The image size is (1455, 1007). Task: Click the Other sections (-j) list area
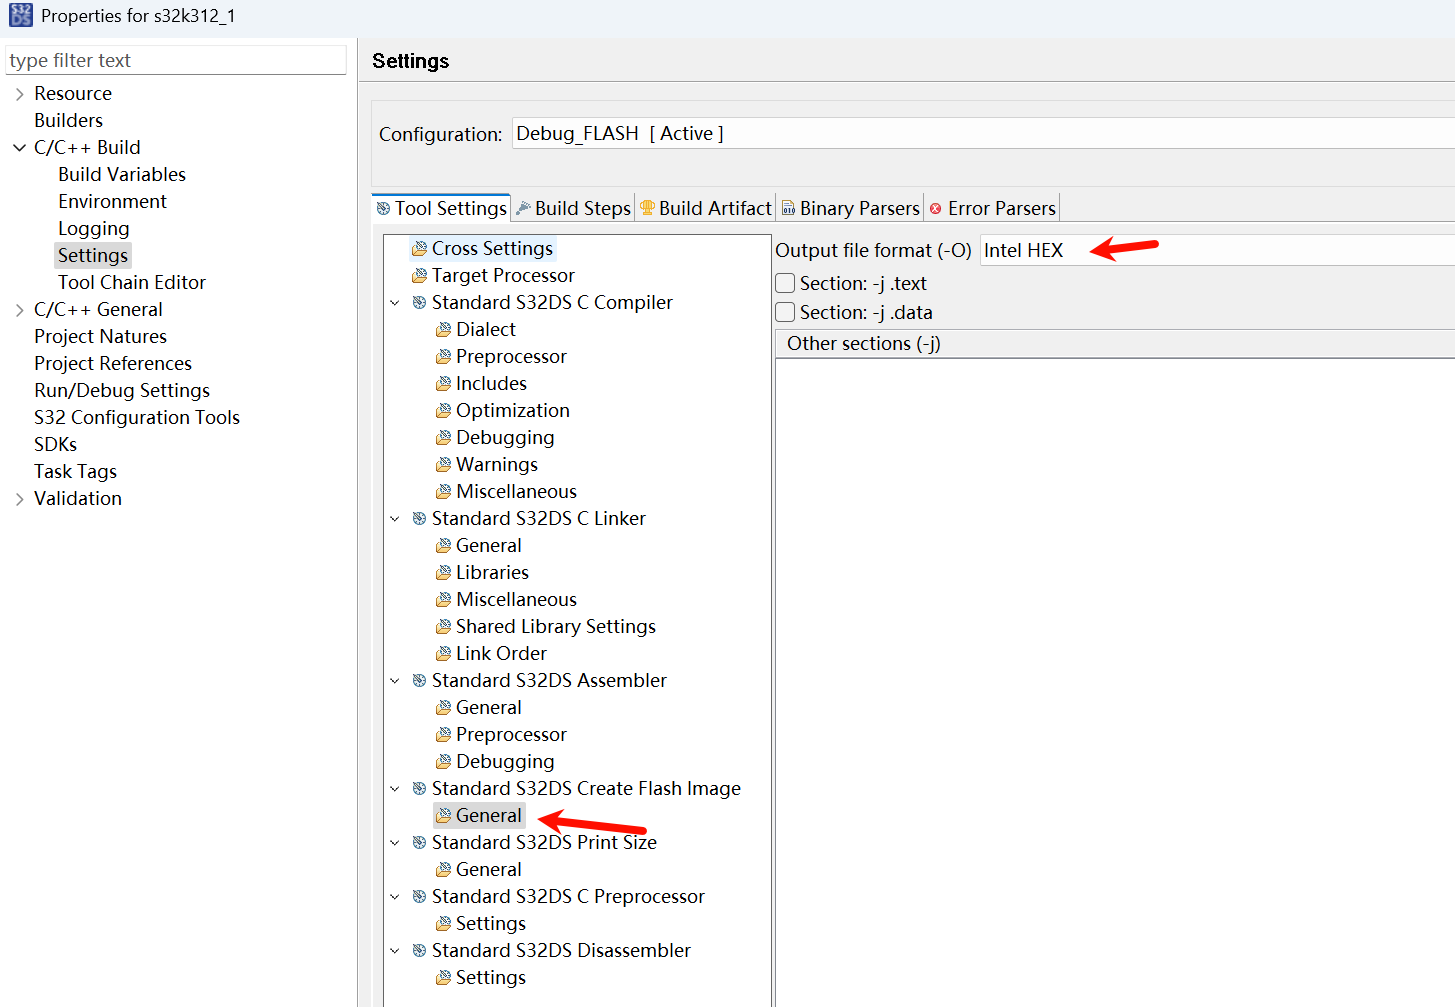[x=1115, y=682]
